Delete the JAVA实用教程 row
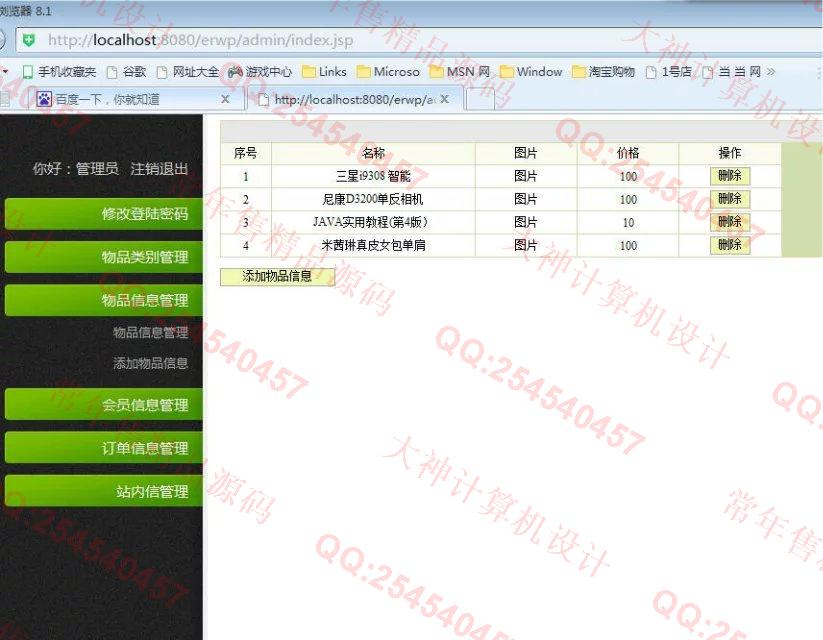 click(x=730, y=222)
